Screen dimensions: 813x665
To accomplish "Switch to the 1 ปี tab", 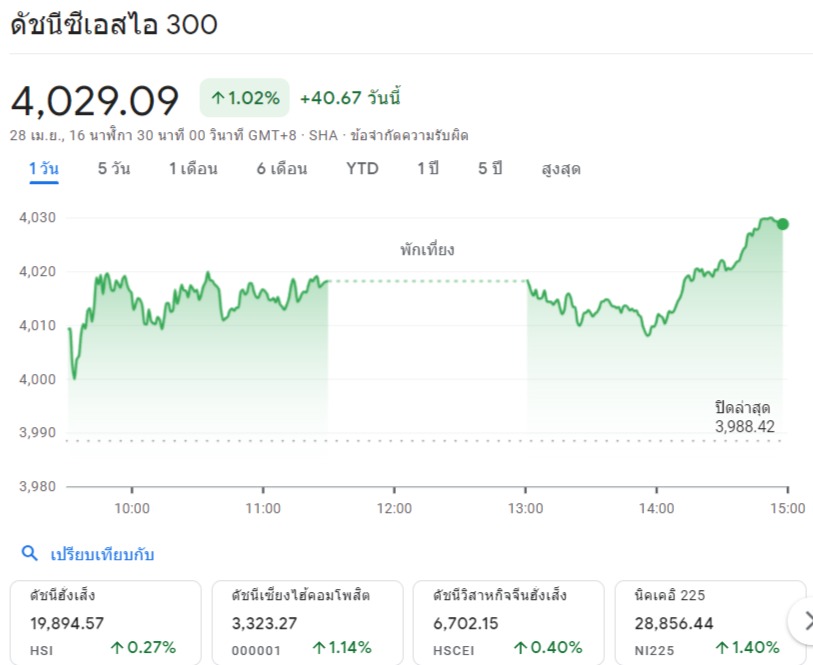I will pos(428,169).
